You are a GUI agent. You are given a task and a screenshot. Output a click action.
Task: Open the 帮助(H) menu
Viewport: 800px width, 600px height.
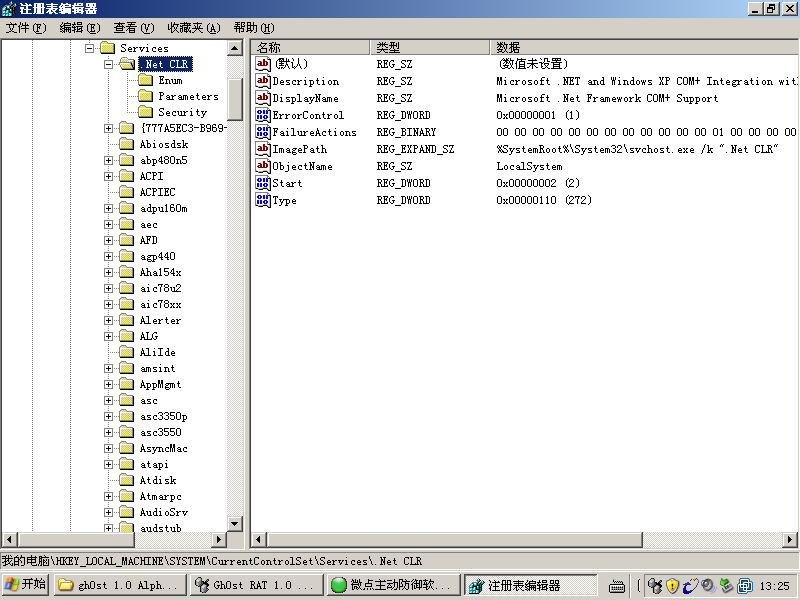pyautogui.click(x=254, y=28)
